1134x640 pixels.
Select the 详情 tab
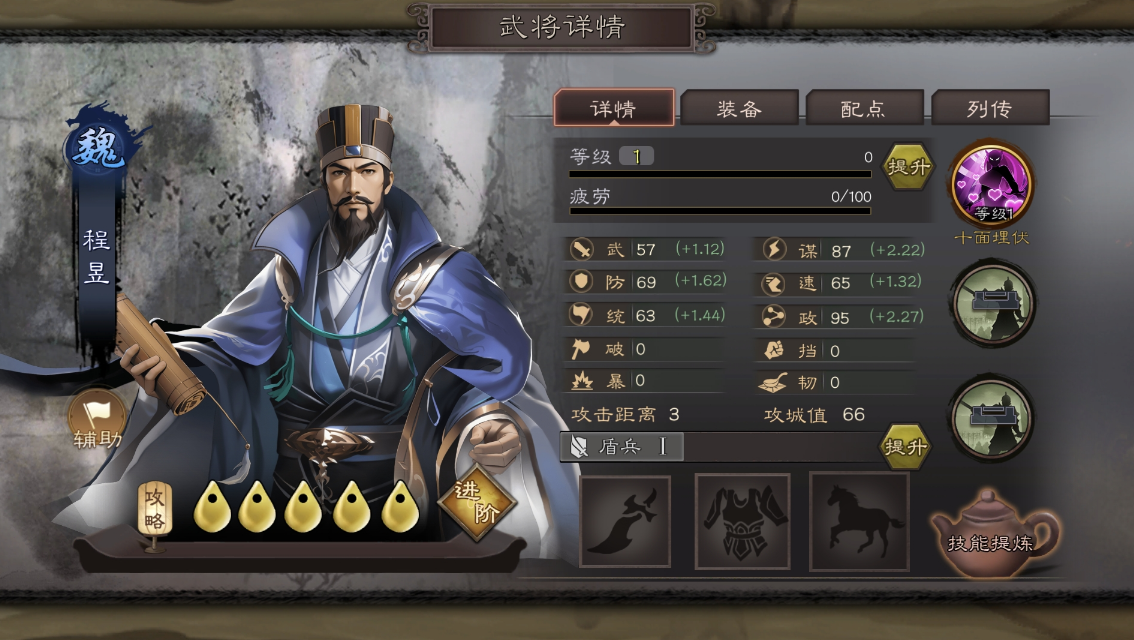point(614,108)
